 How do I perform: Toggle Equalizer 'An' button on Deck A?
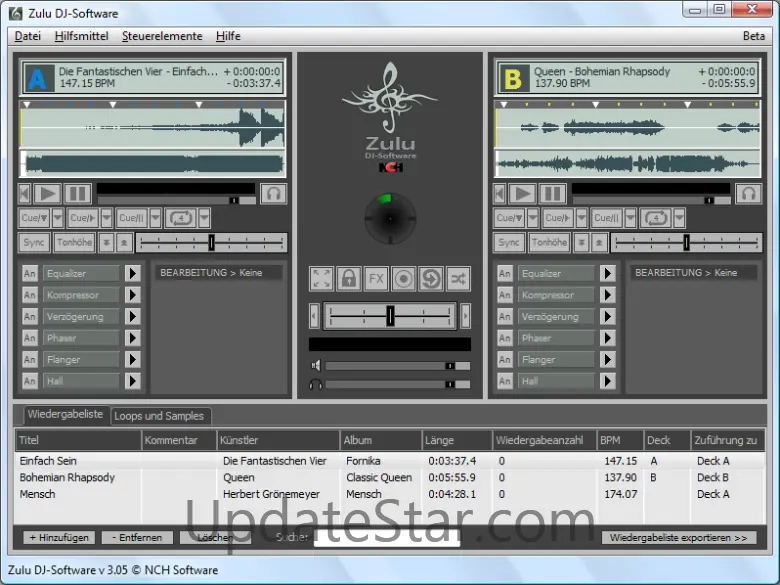coord(30,273)
